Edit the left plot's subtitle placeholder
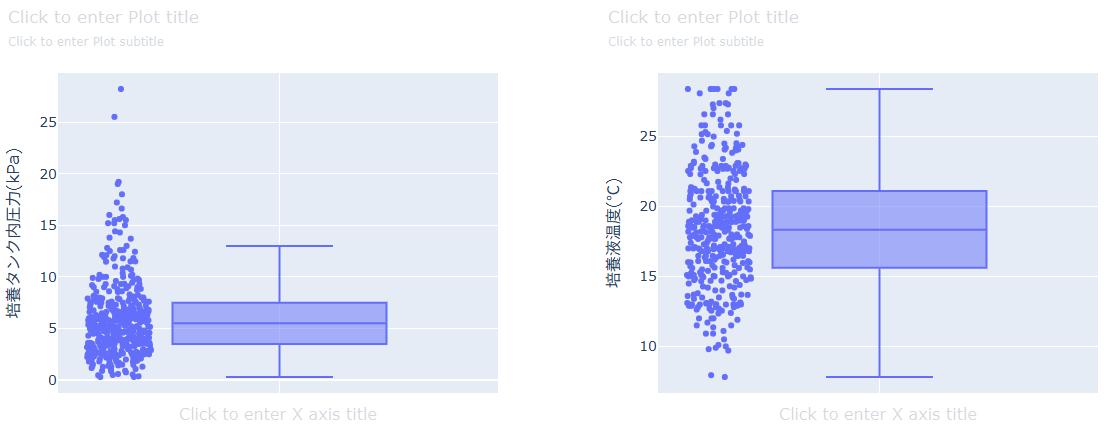 point(86,42)
